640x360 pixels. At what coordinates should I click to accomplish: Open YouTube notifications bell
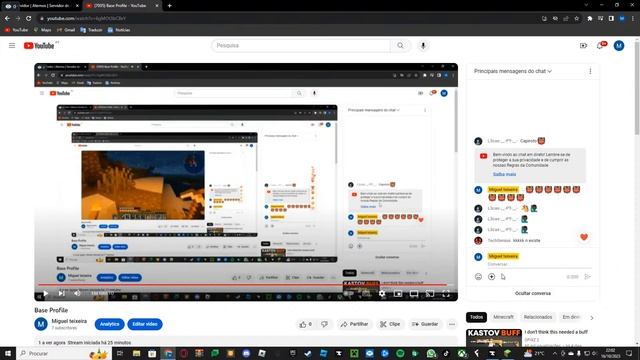pos(600,46)
